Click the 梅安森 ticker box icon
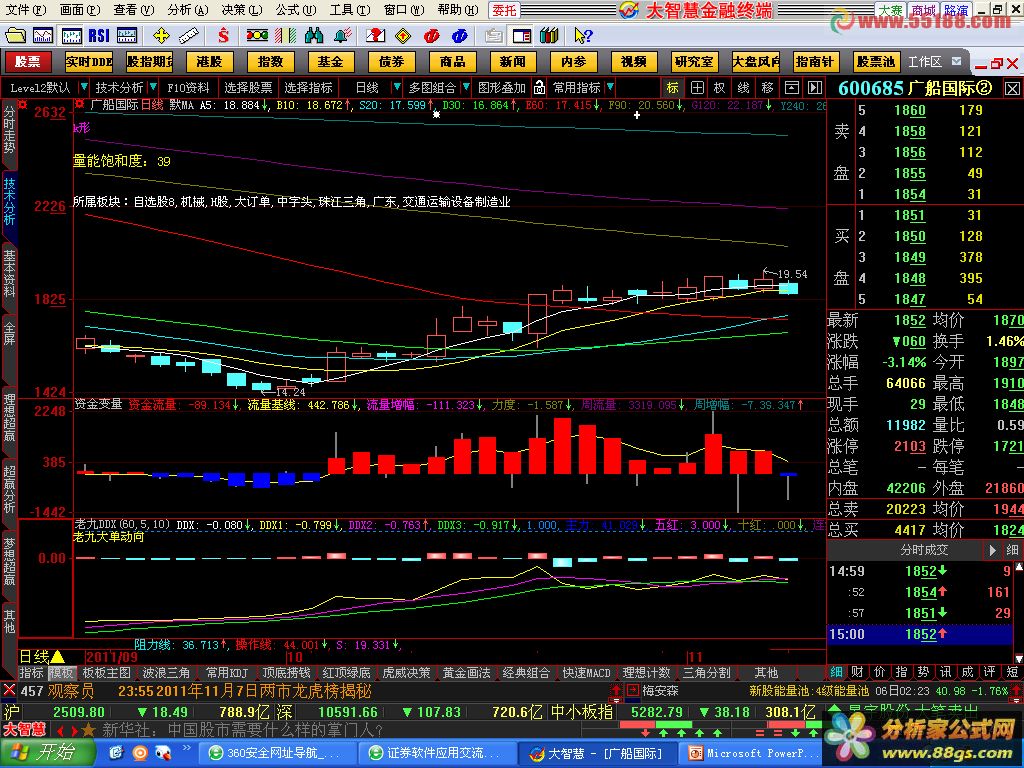This screenshot has height=768, width=1024. [632, 690]
